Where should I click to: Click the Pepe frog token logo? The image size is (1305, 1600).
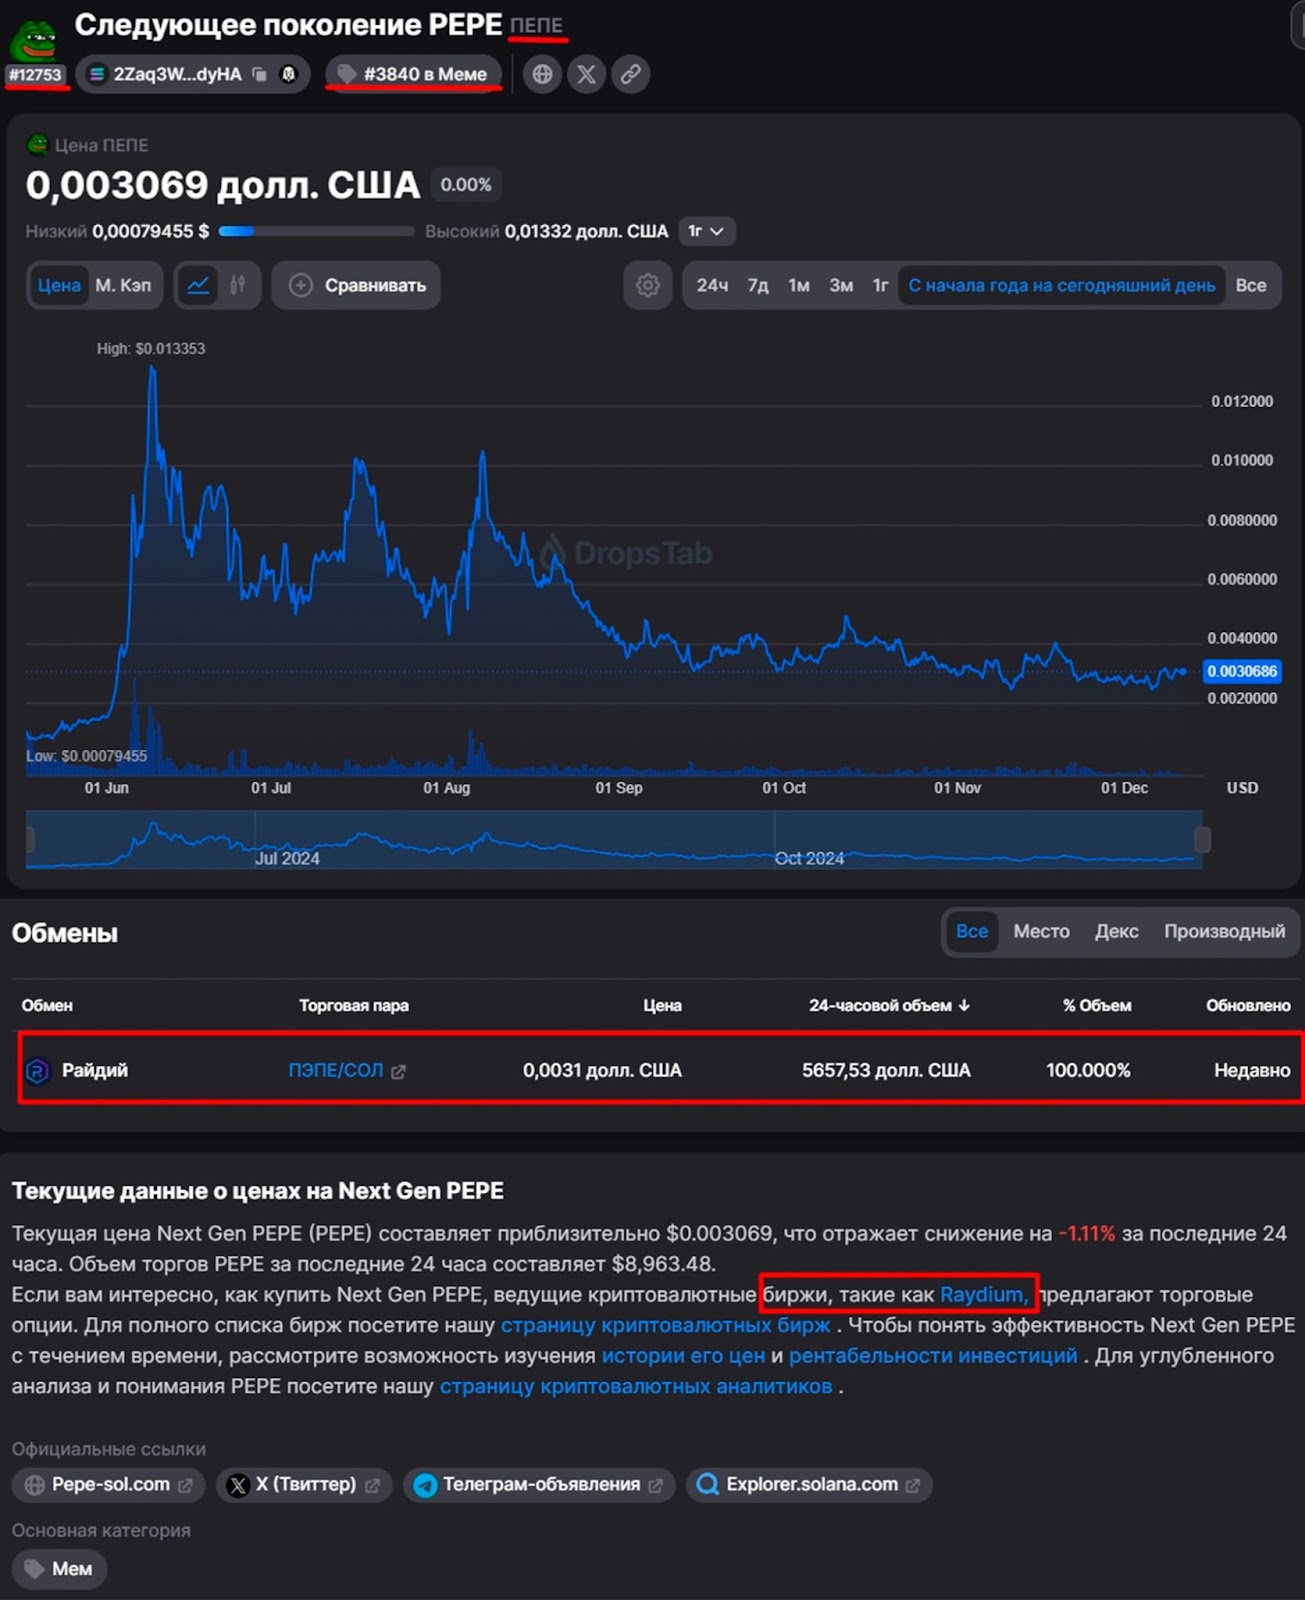34,41
